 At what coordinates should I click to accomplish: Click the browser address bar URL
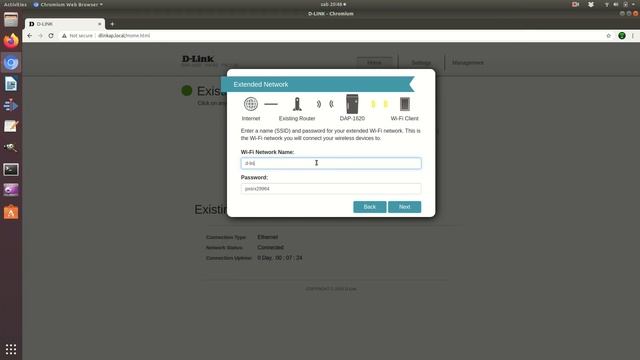click(x=124, y=36)
